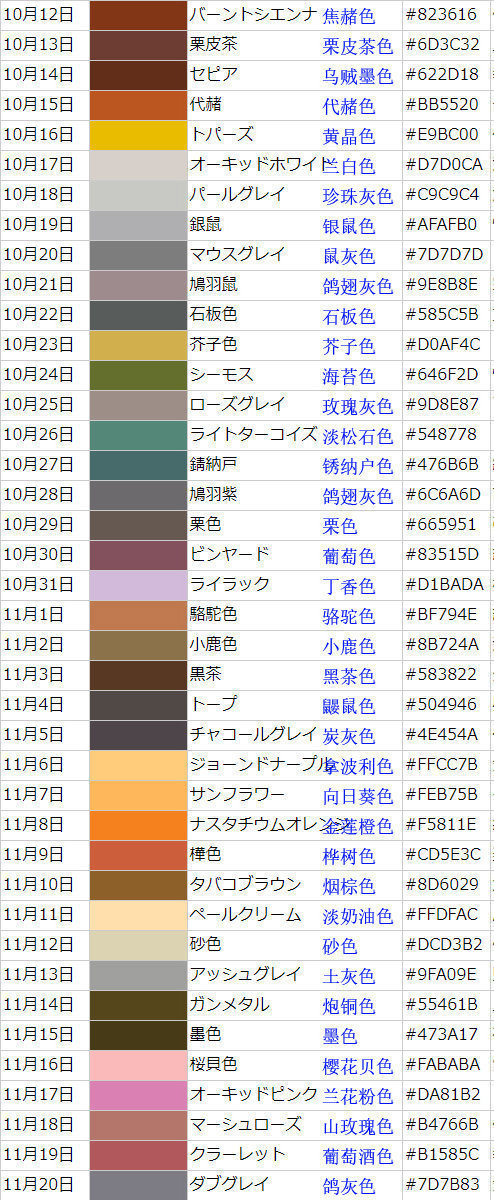Select color name 代赭
494x1200 pixels.
point(206,104)
